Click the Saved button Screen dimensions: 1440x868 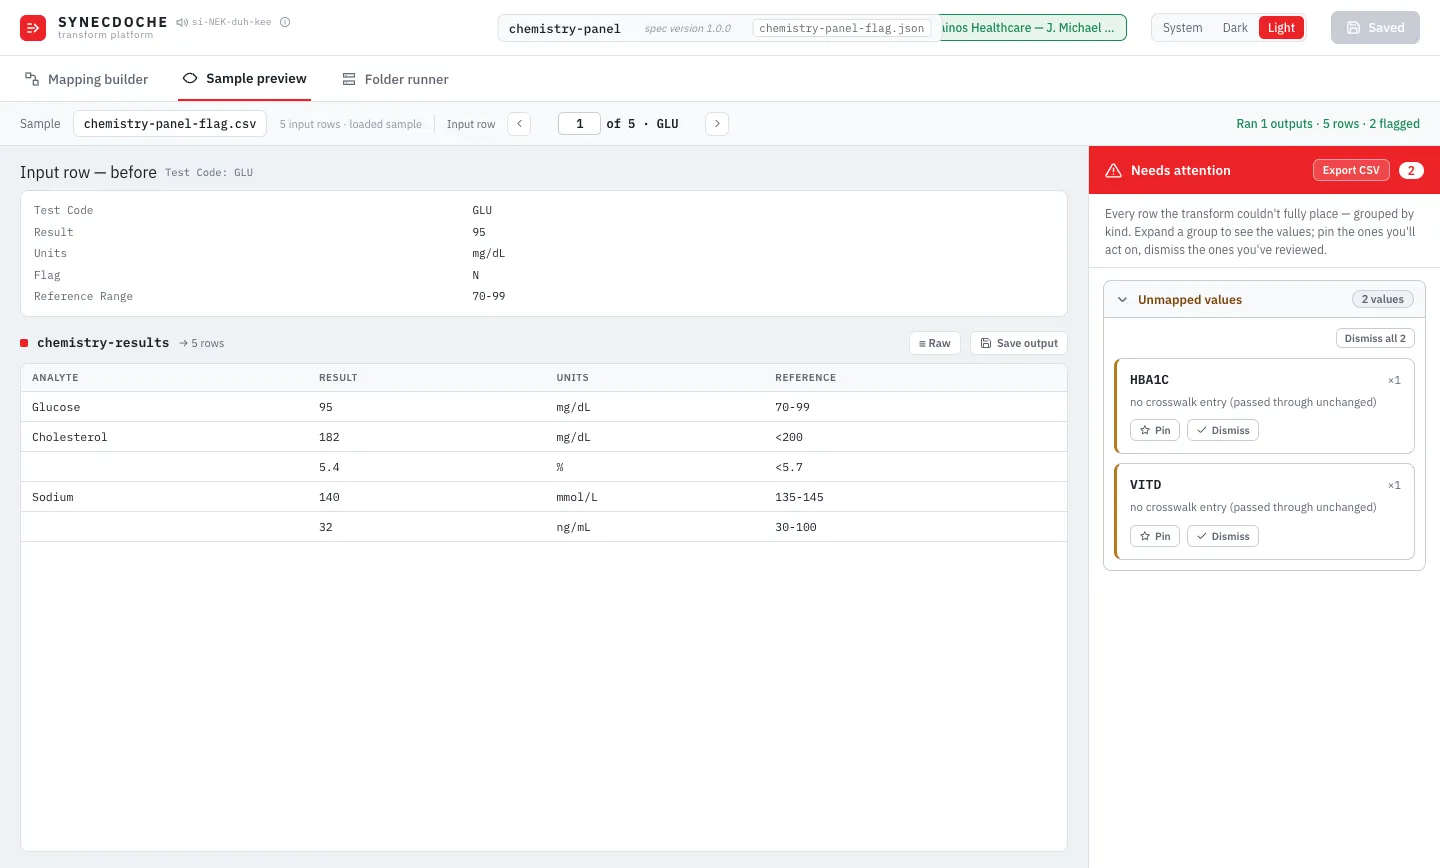pyautogui.click(x=1375, y=28)
